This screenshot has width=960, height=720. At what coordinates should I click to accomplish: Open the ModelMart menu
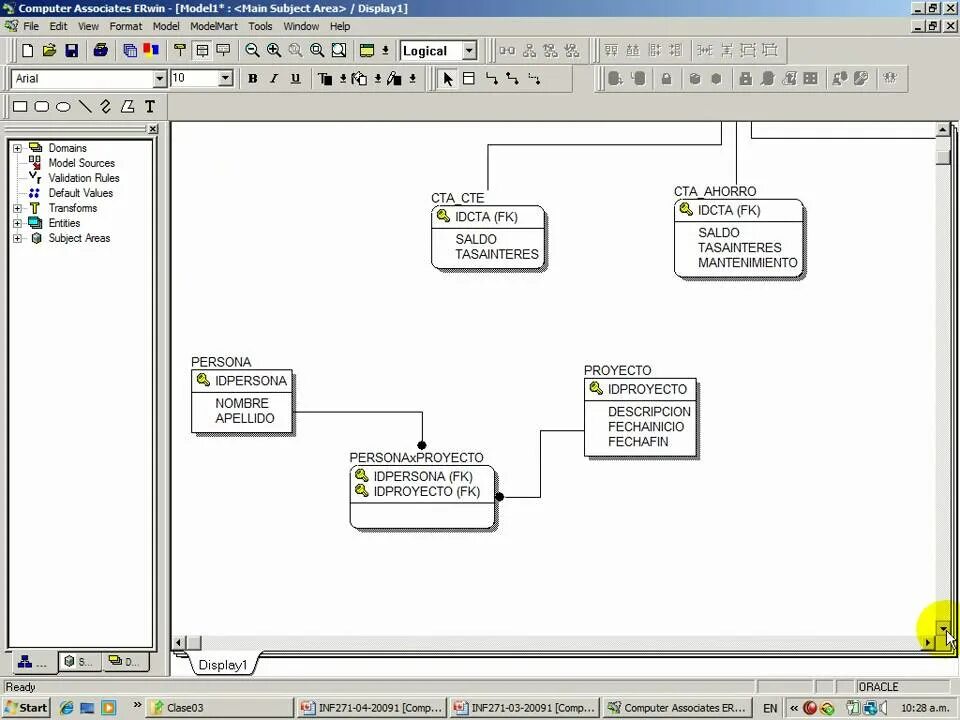(212, 26)
